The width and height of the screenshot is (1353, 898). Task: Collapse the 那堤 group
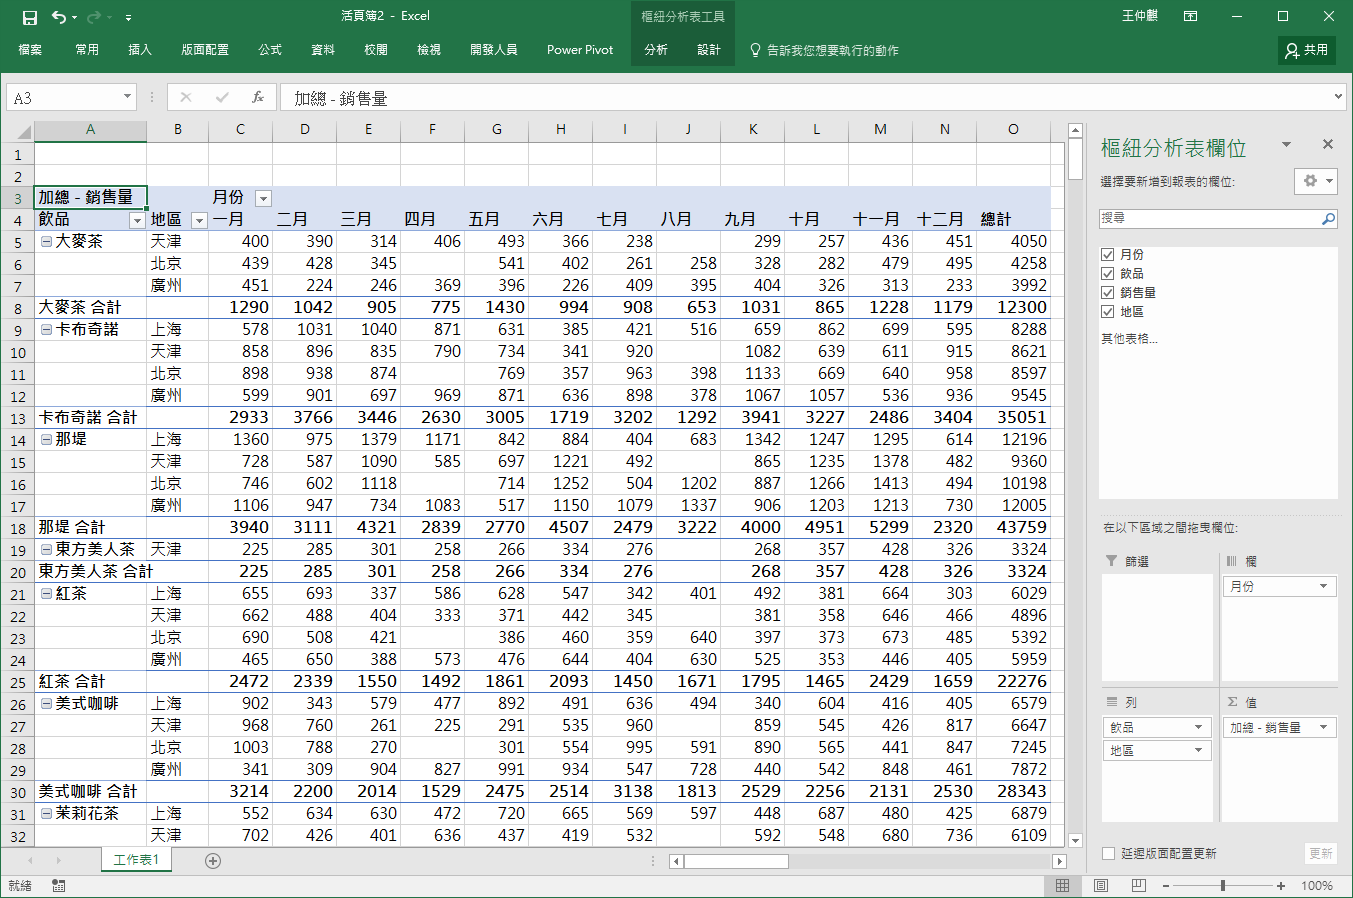[x=46, y=439]
